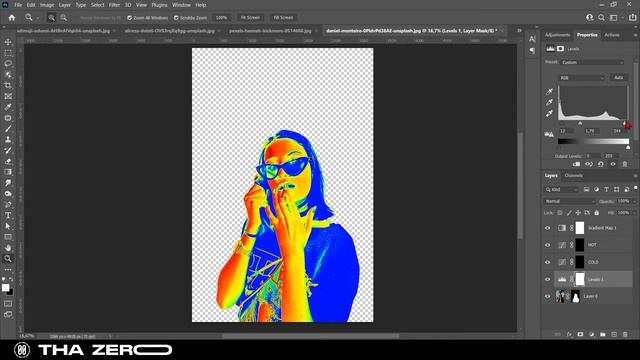Click the 100% zoom button
Screen dimensions: 640x360
pyautogui.click(x=221, y=18)
